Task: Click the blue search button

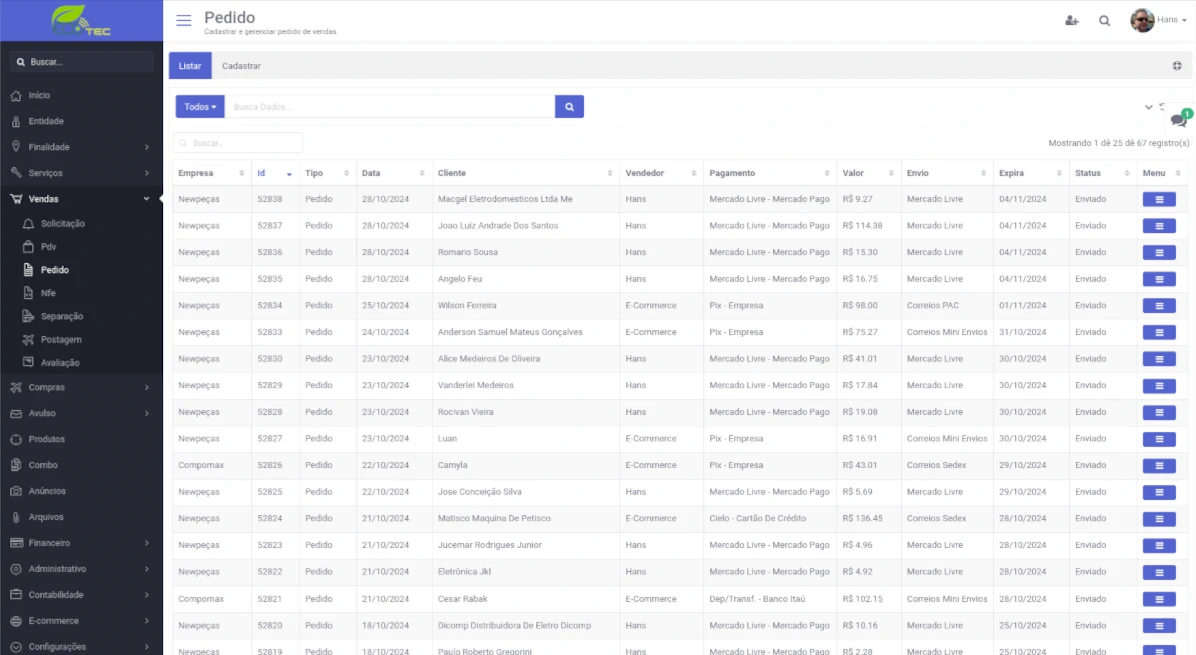Action: (569, 107)
